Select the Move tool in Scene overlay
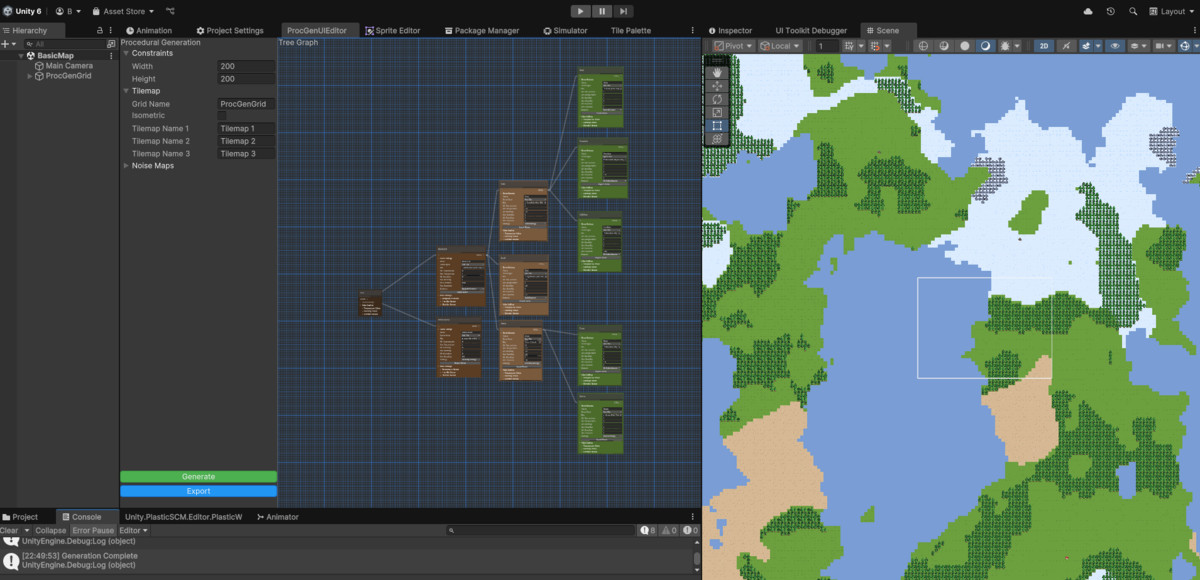Viewport: 1200px width, 580px height. point(717,87)
